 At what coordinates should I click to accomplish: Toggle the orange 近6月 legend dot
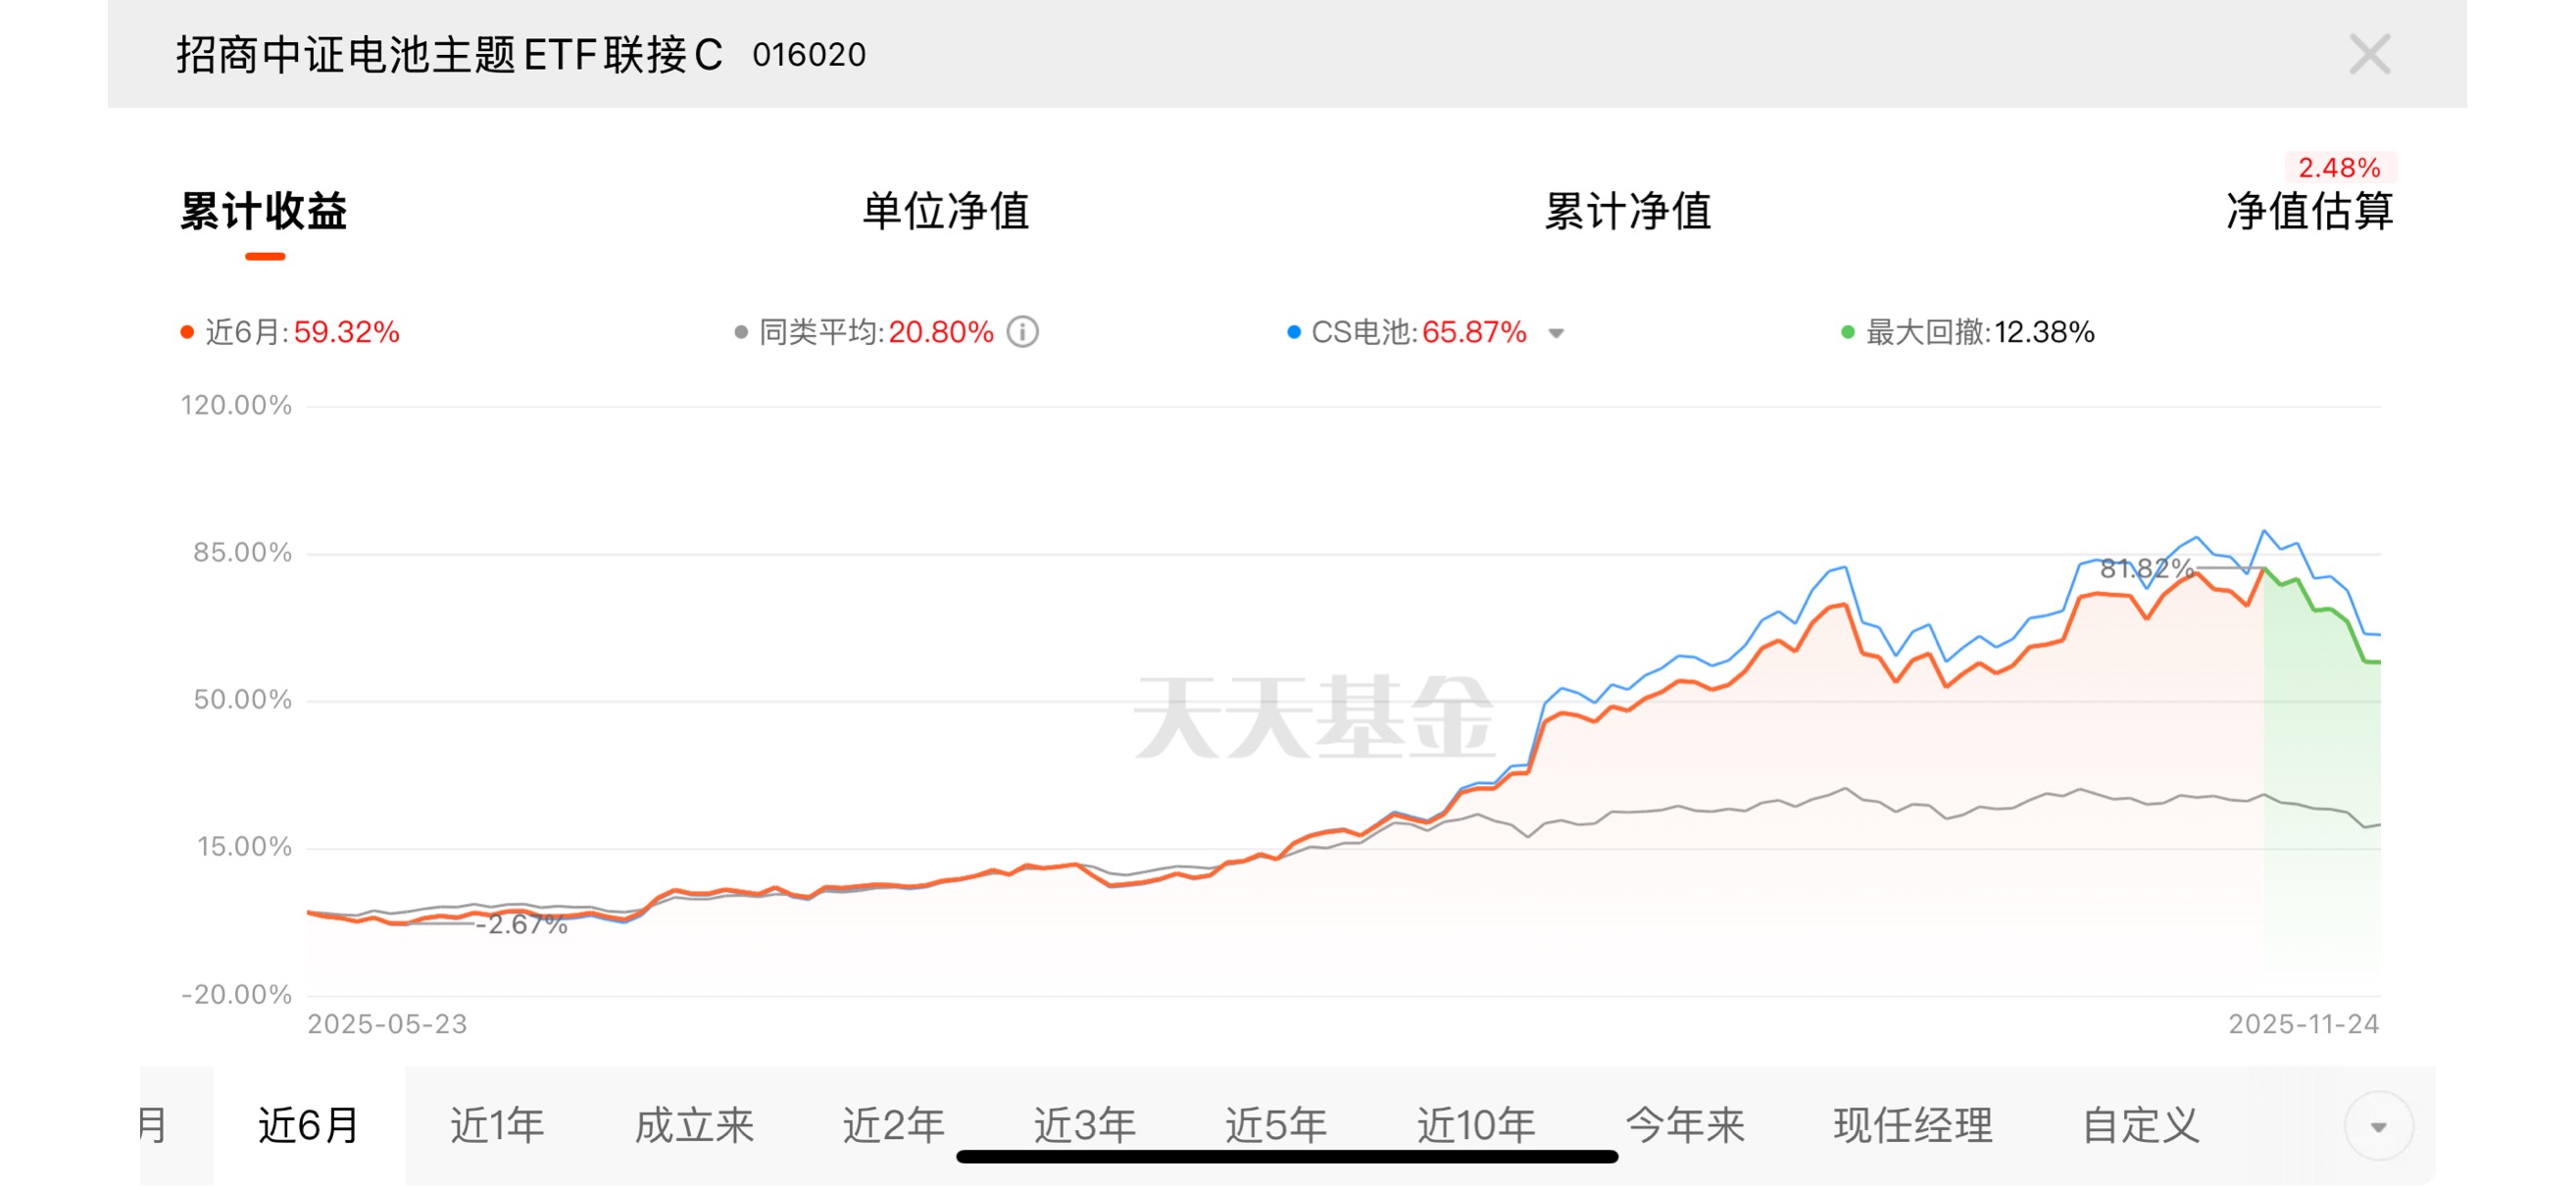coord(187,332)
